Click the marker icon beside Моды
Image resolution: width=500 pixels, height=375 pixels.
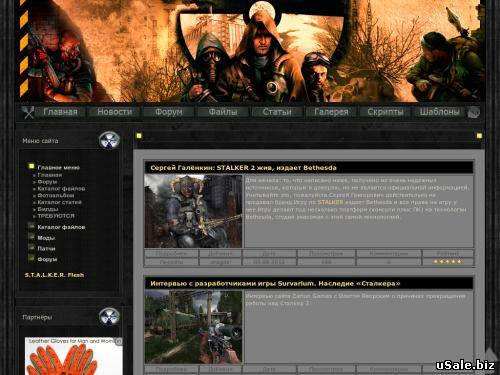31,237
